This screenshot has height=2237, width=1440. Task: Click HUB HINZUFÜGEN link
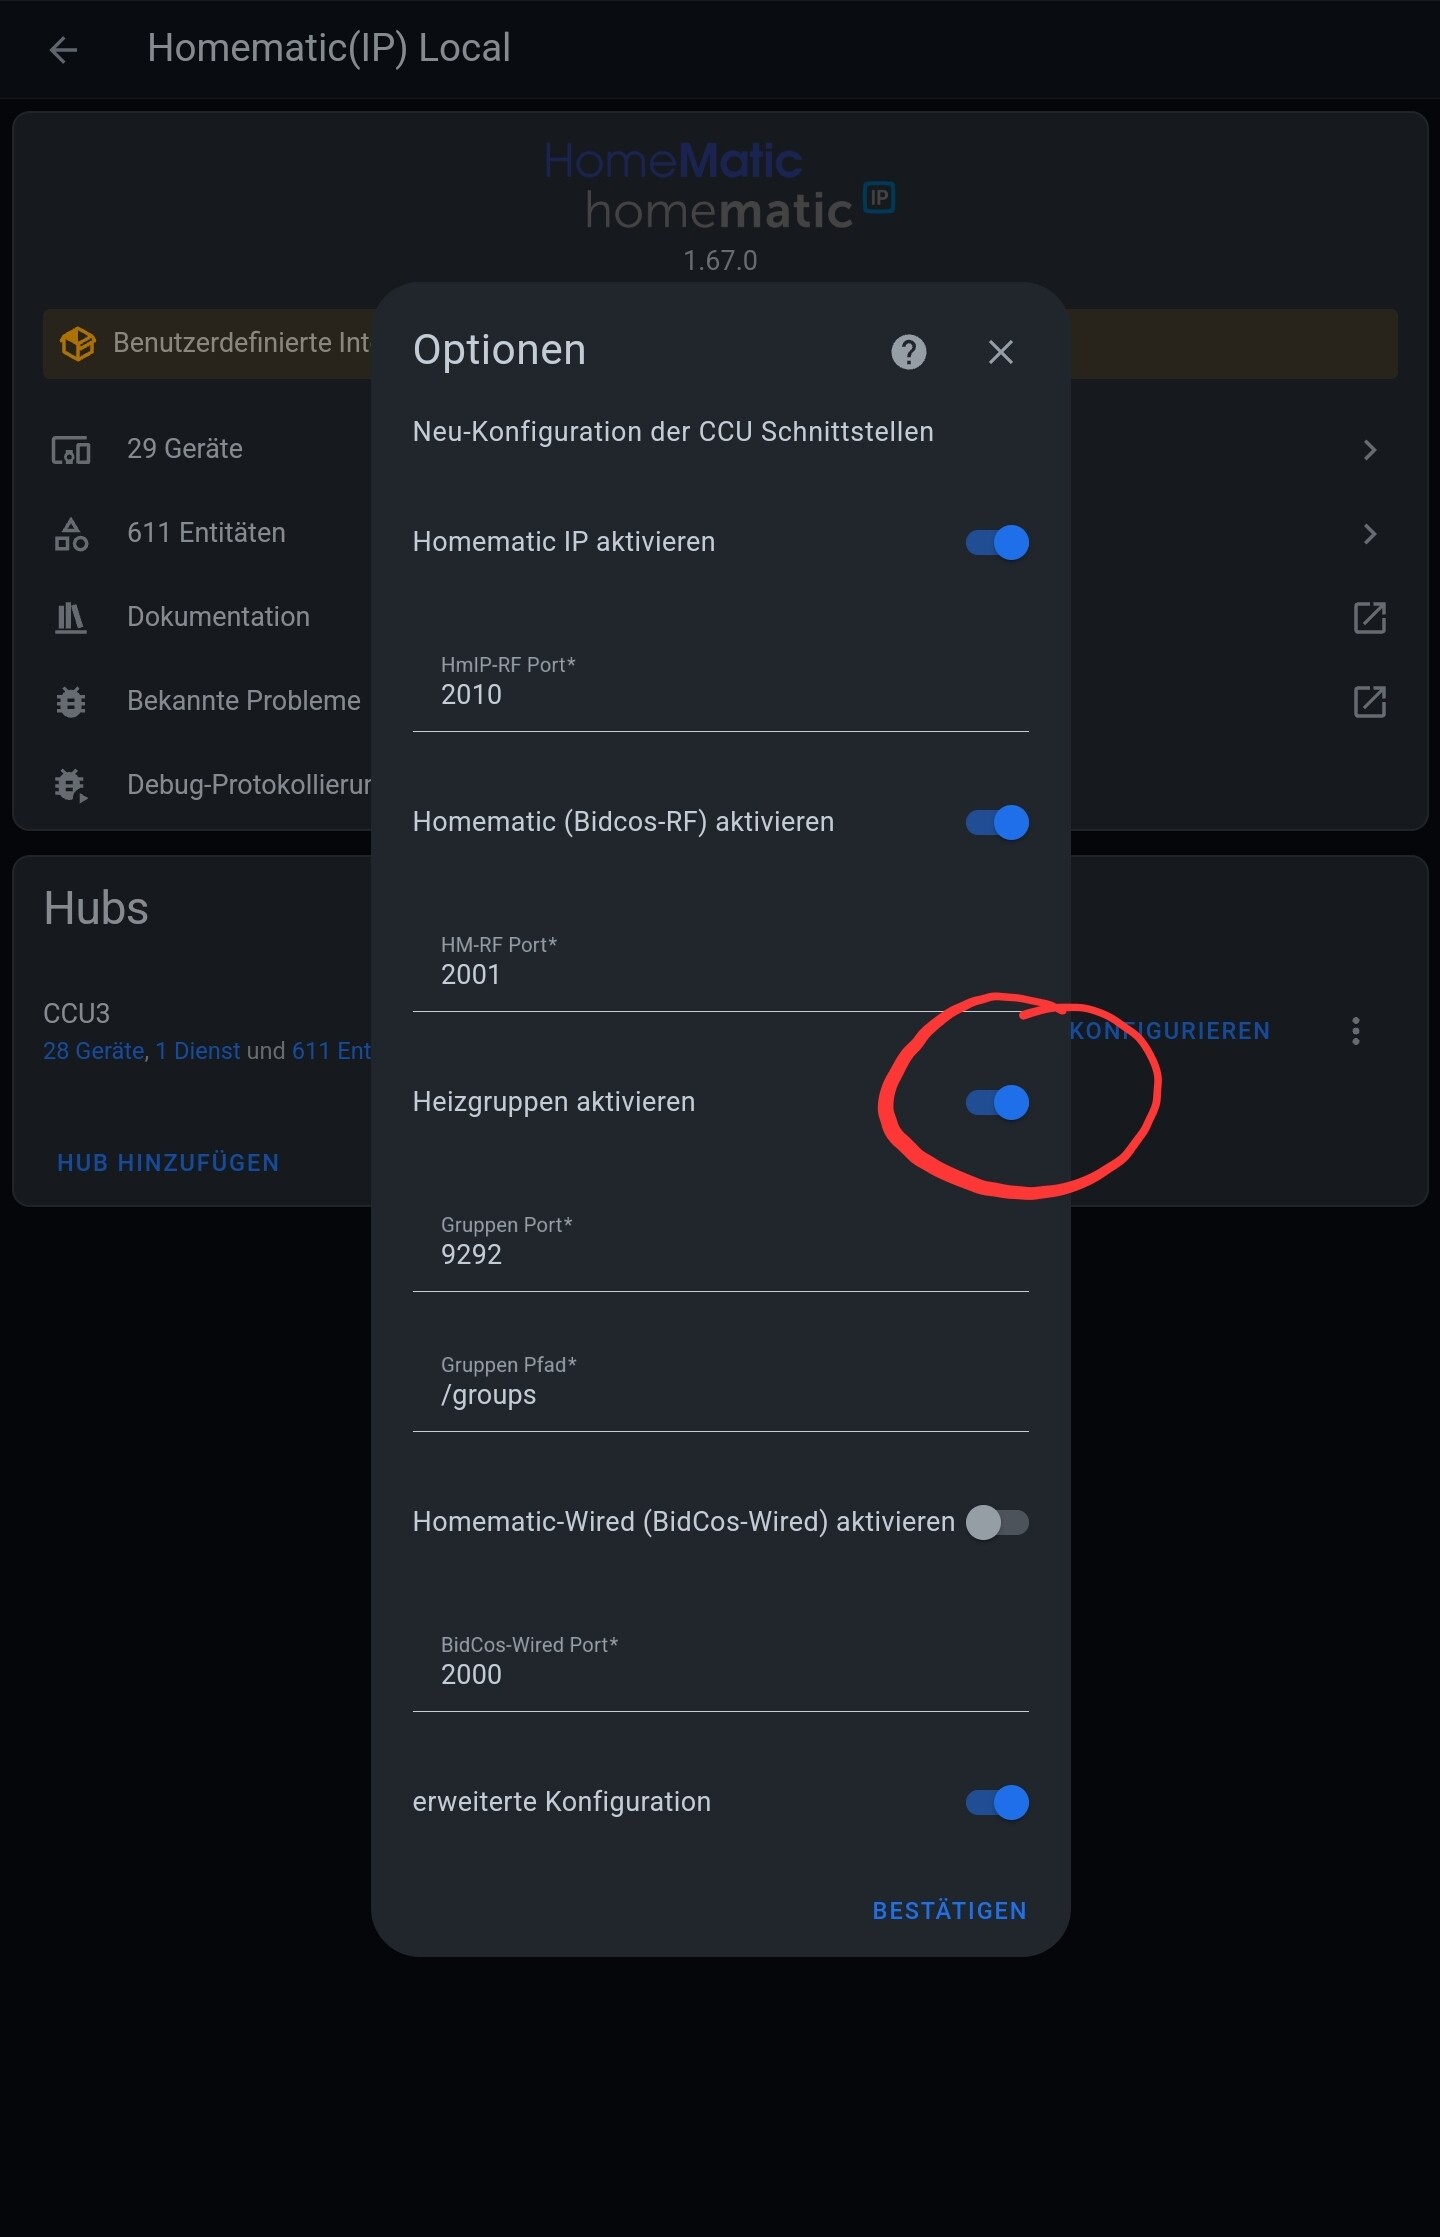click(168, 1162)
